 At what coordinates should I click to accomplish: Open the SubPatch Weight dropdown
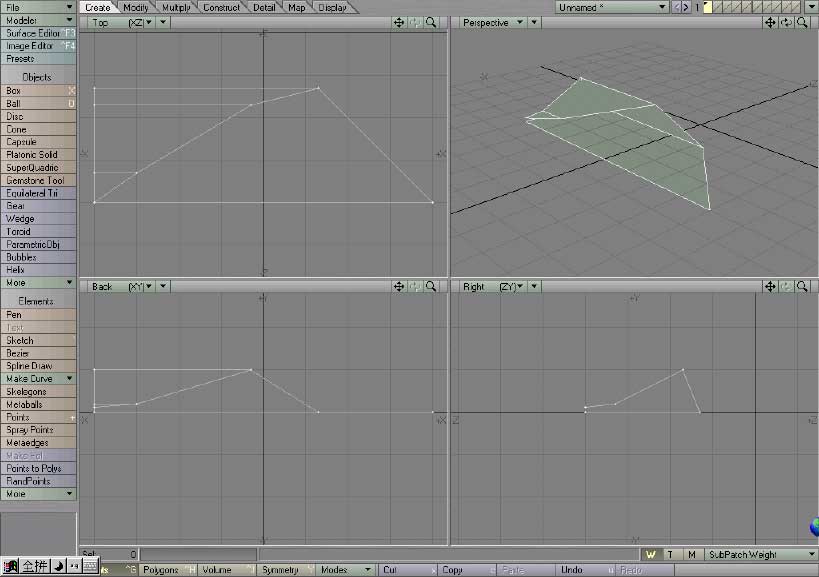761,554
